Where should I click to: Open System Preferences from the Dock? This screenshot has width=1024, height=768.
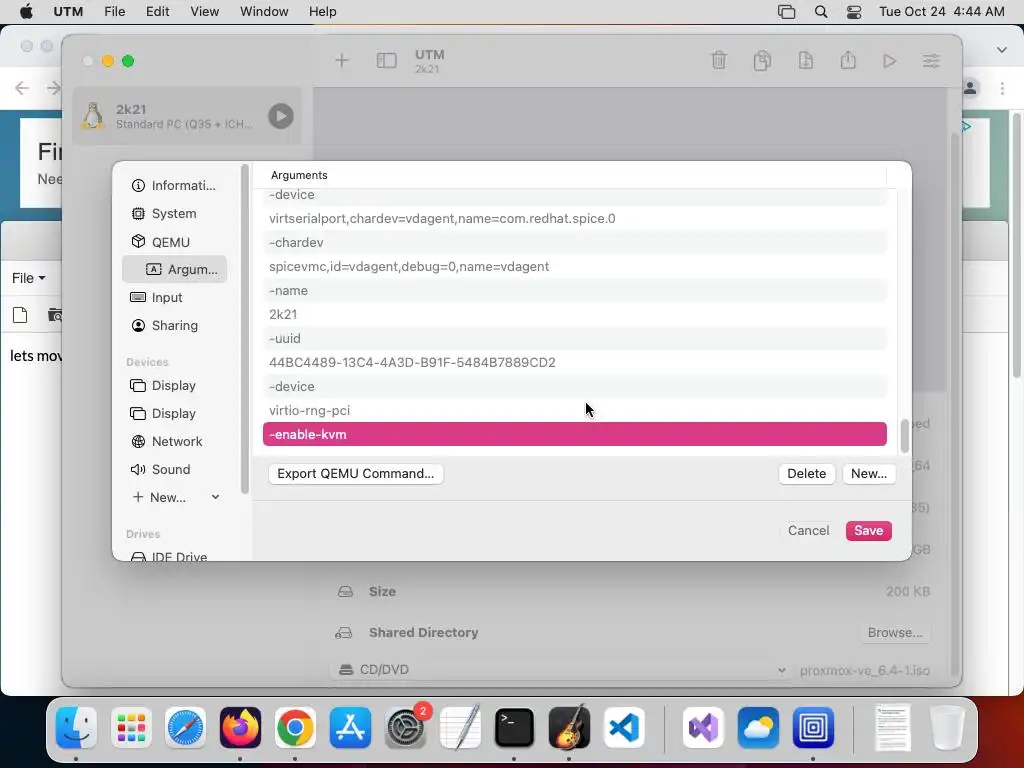click(x=405, y=728)
